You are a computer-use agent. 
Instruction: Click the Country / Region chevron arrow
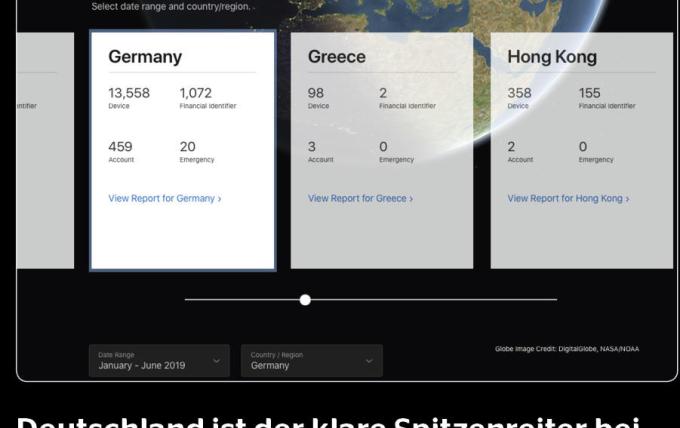tap(369, 361)
